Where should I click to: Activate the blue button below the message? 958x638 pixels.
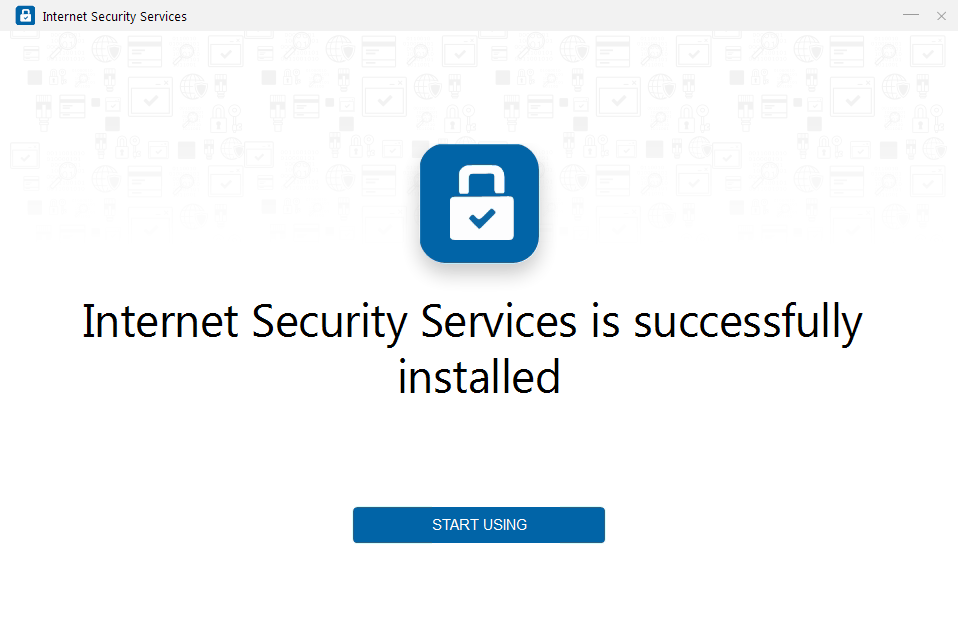click(479, 525)
